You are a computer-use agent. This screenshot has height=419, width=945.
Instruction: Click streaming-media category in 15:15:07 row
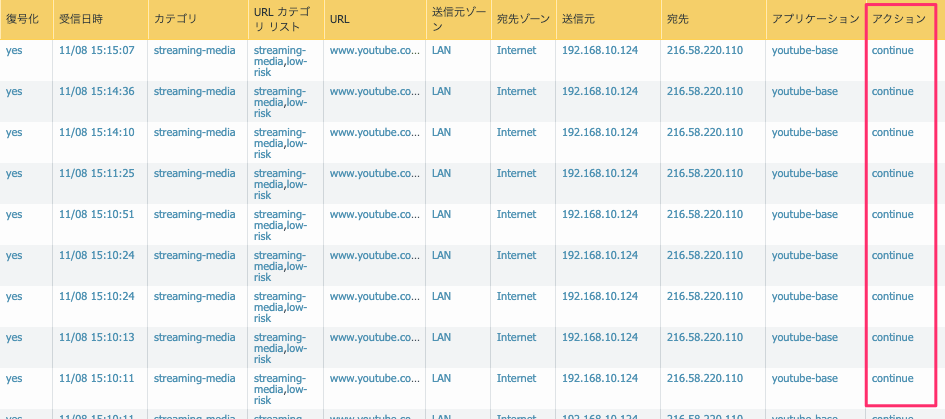click(x=195, y=51)
